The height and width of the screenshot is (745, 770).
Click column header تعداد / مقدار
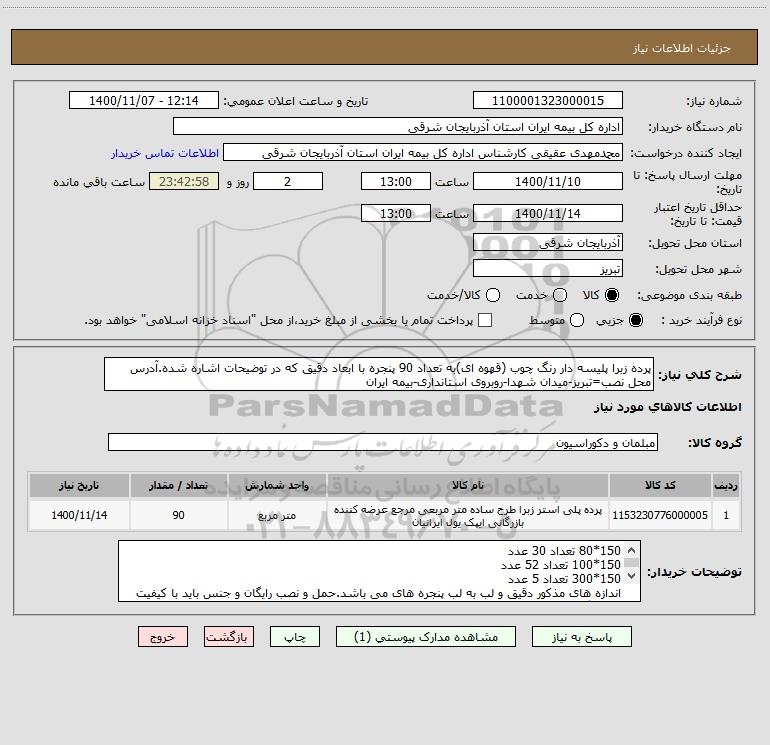[x=178, y=485]
